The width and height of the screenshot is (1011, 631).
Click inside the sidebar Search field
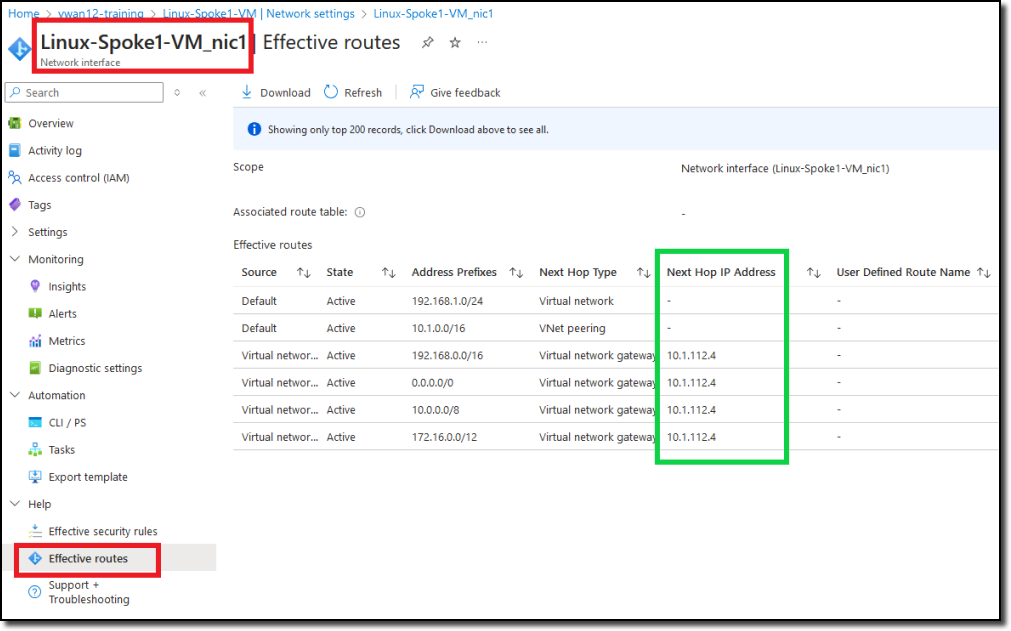[84, 92]
